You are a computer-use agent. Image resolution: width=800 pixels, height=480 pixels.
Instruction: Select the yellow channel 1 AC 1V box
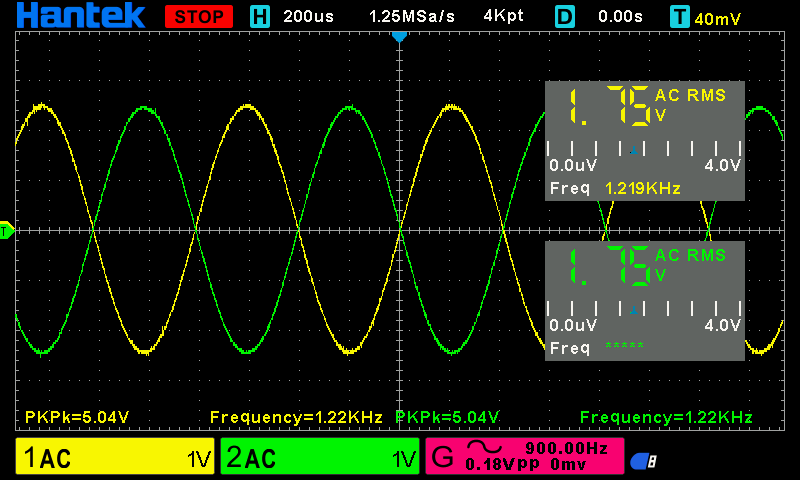pos(115,456)
